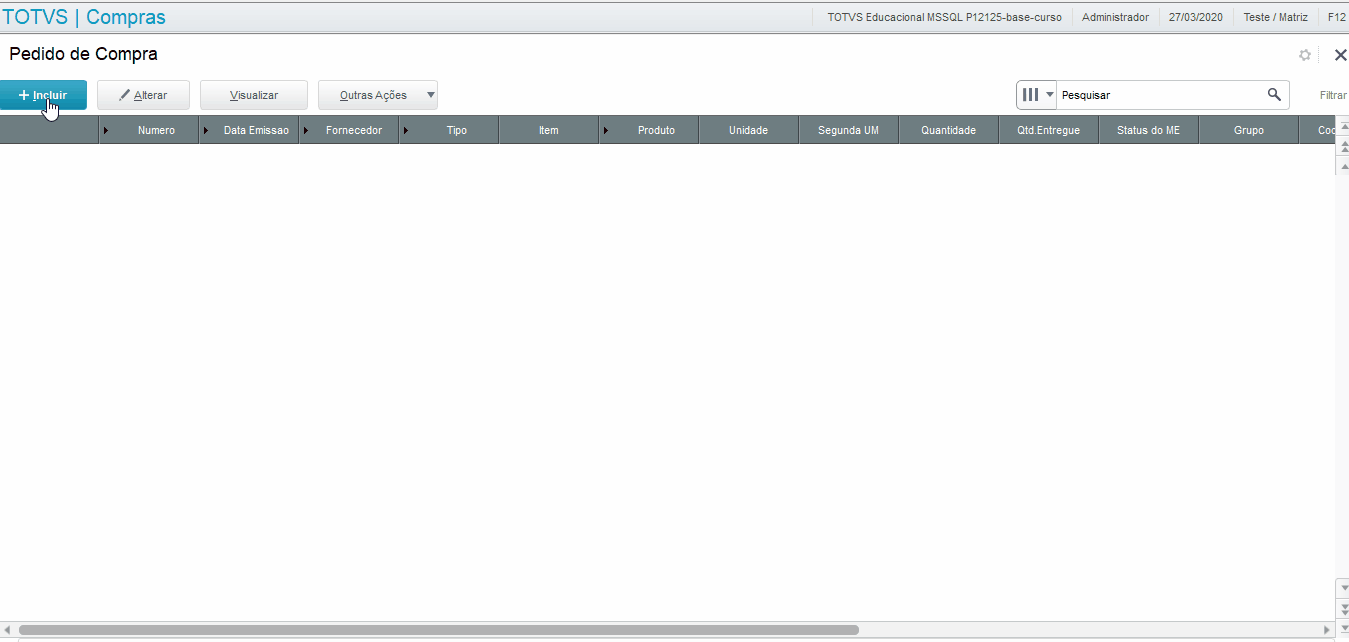Click the sort arrow in the Produto column
Screen dimensions: 1349x642
coord(606,131)
